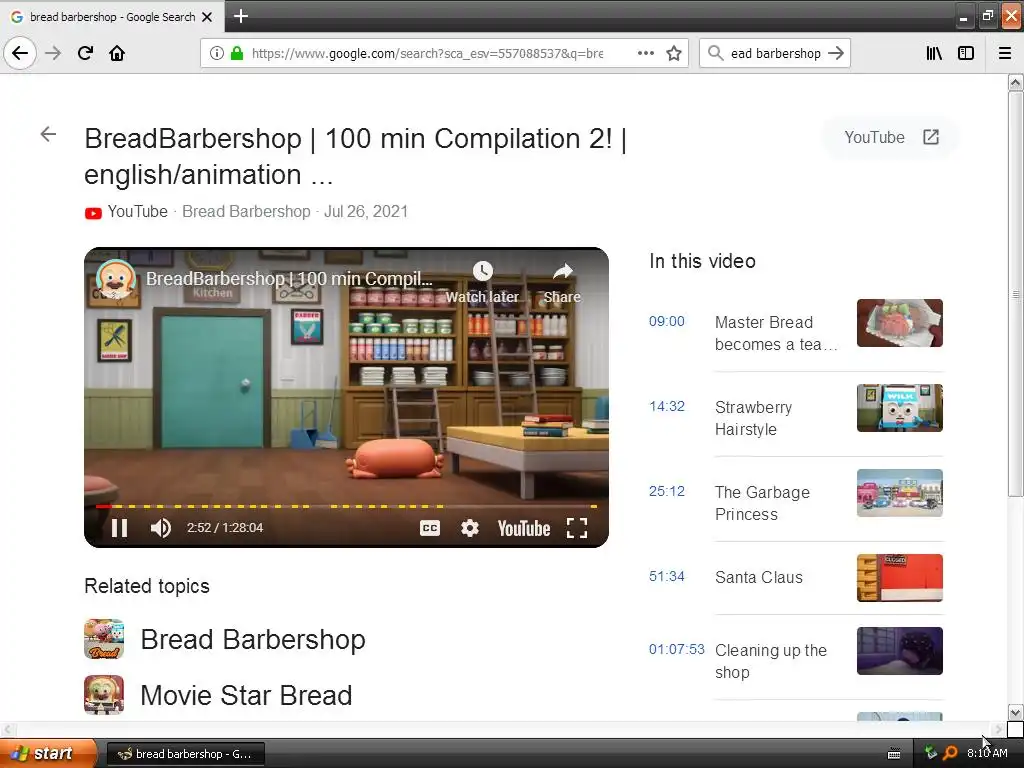Viewport: 1024px width, 768px height.
Task: Open Bread Barbershop related topic
Action: point(253,639)
